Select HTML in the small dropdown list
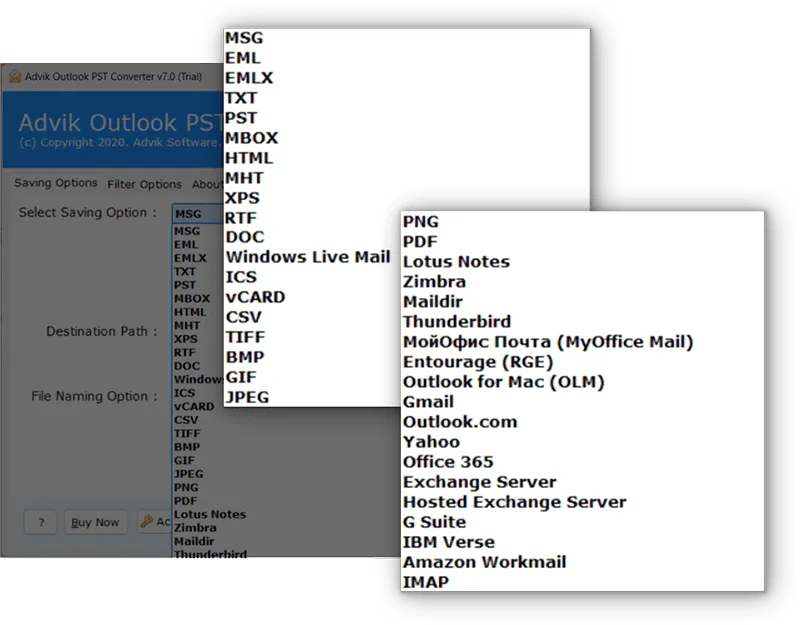The height and width of the screenshot is (625, 800). [x=190, y=312]
